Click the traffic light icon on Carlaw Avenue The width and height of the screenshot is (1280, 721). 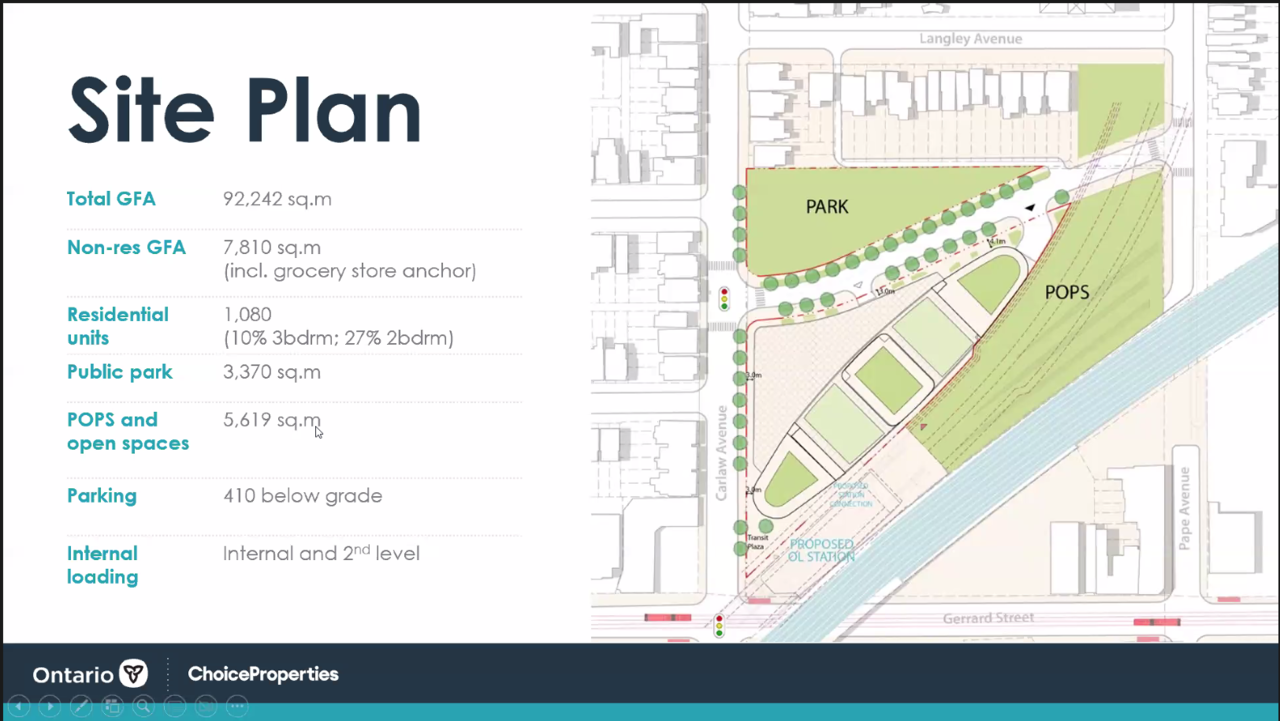[x=725, y=298]
